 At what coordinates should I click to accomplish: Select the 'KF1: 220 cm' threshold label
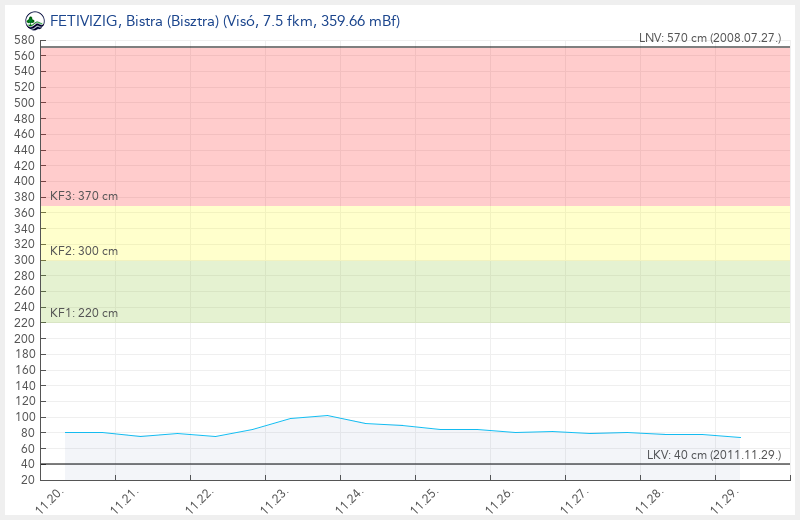point(84,313)
